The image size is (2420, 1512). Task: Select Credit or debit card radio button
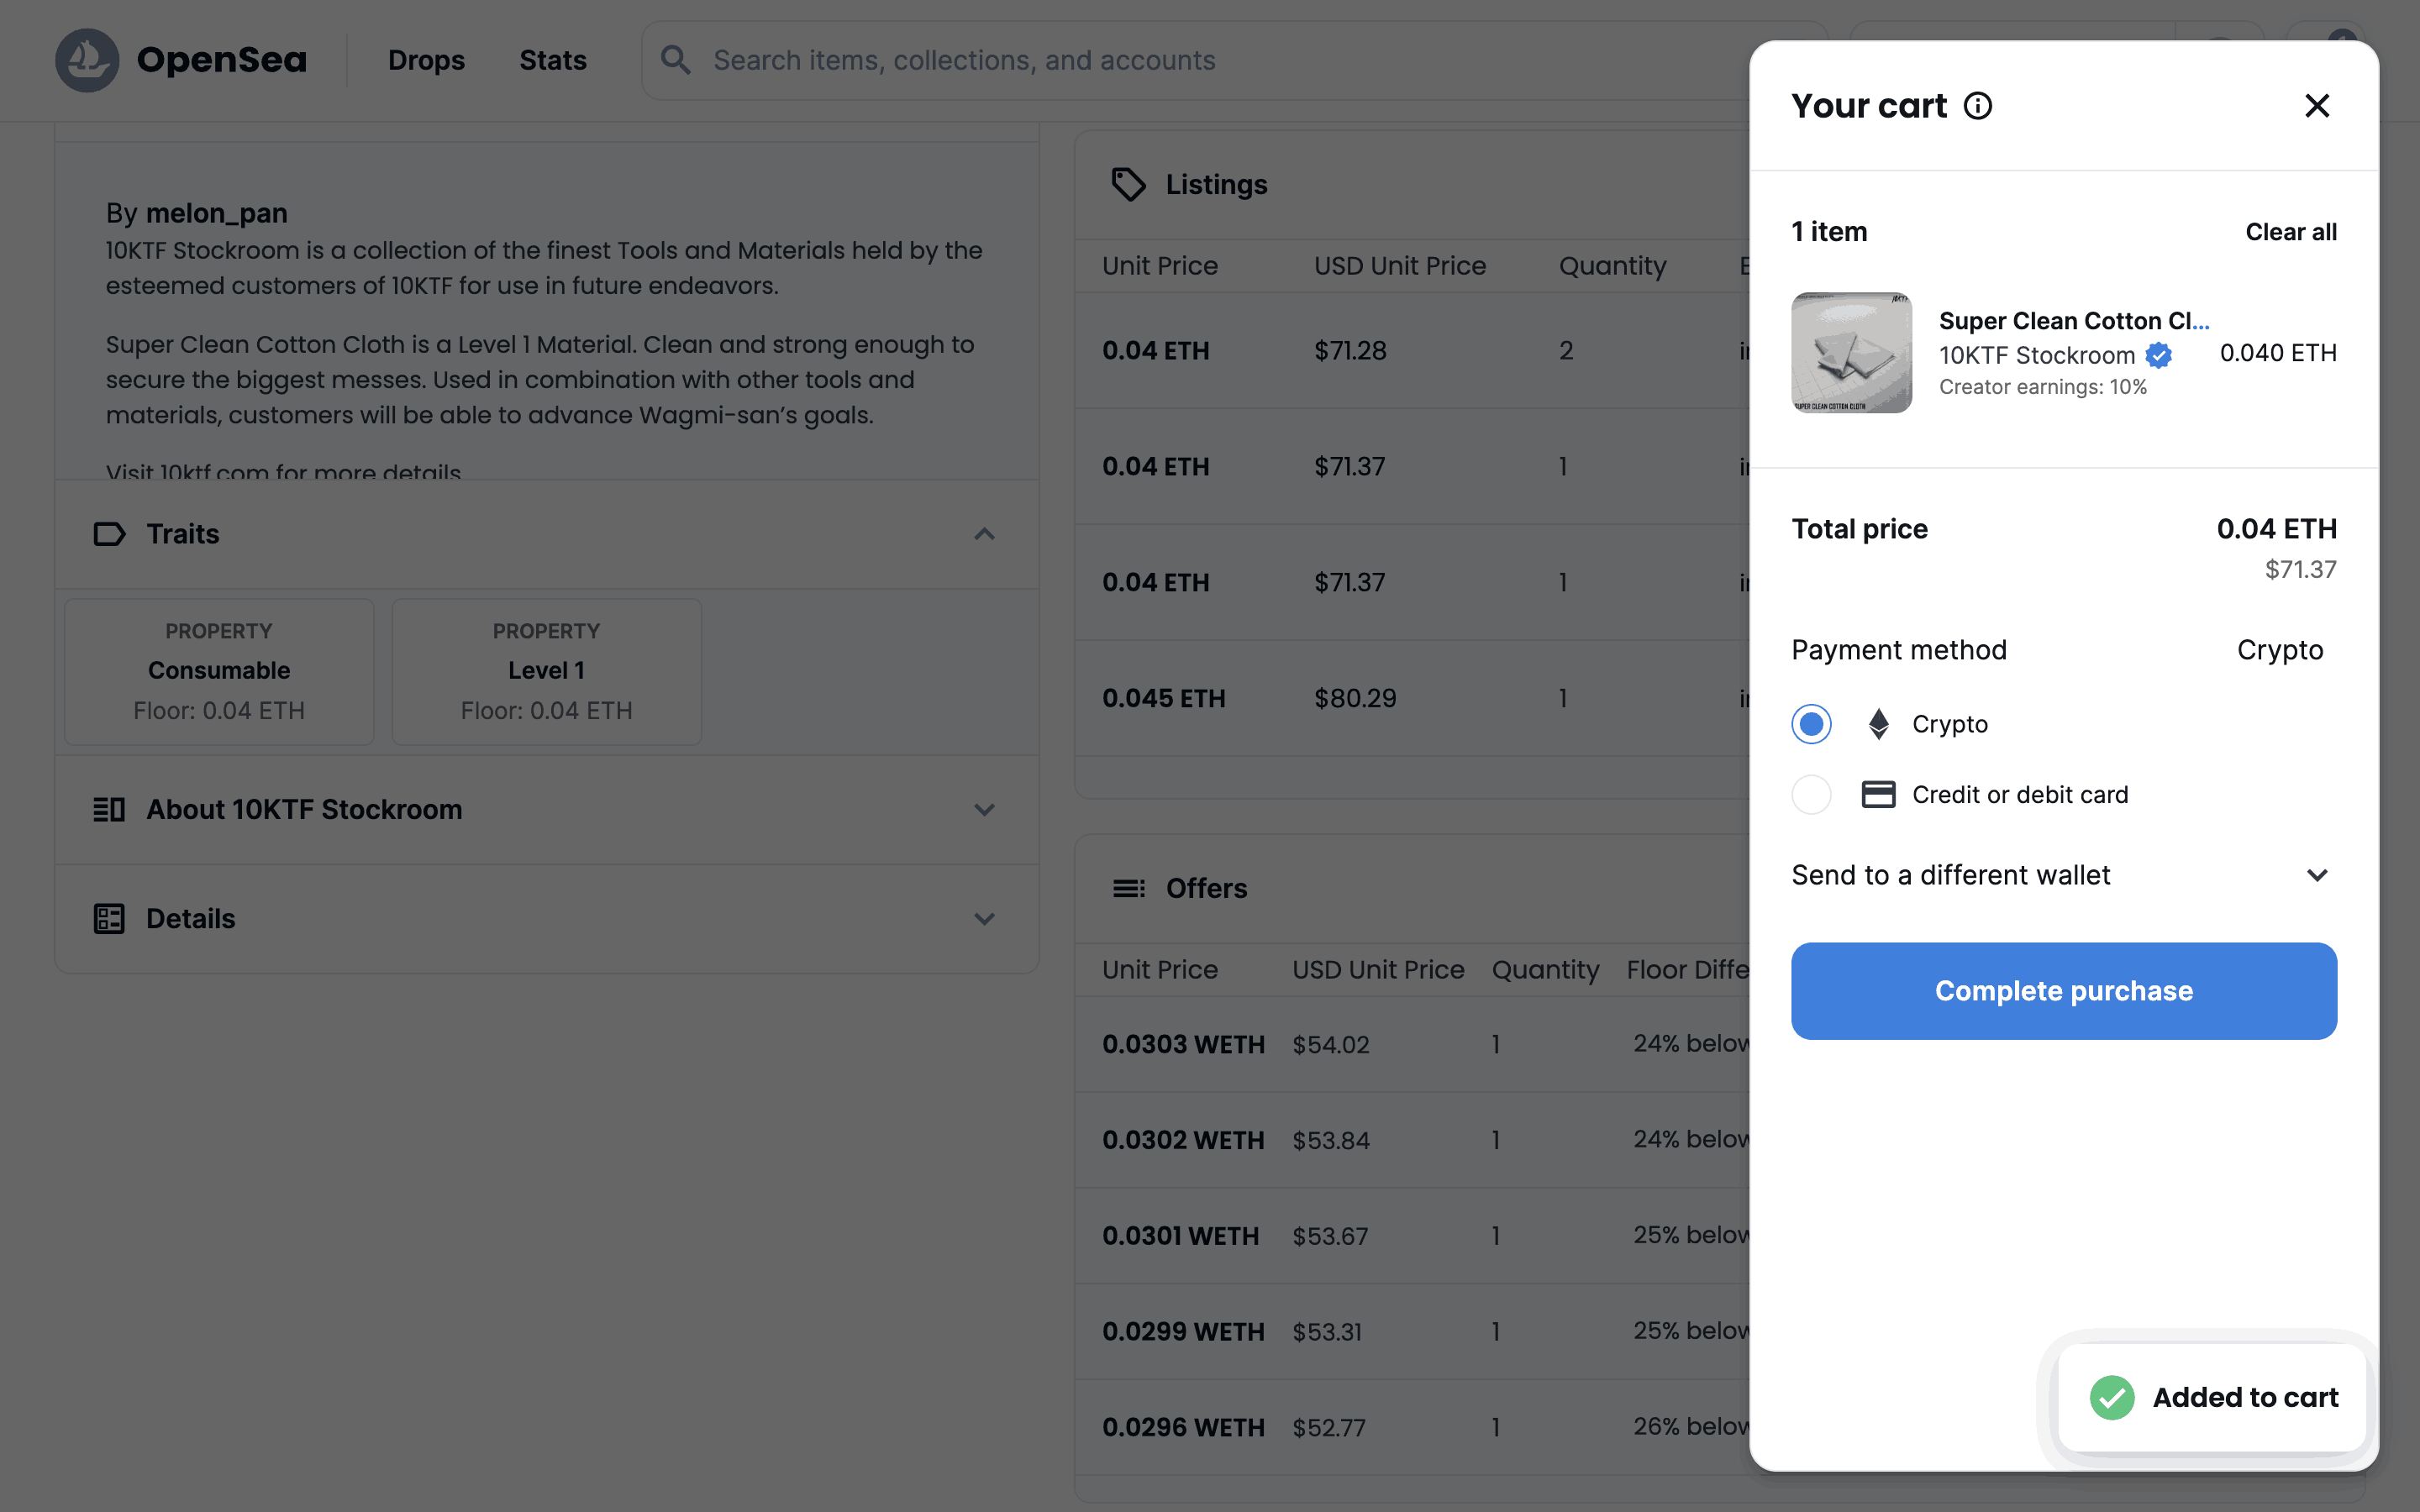click(x=1811, y=794)
